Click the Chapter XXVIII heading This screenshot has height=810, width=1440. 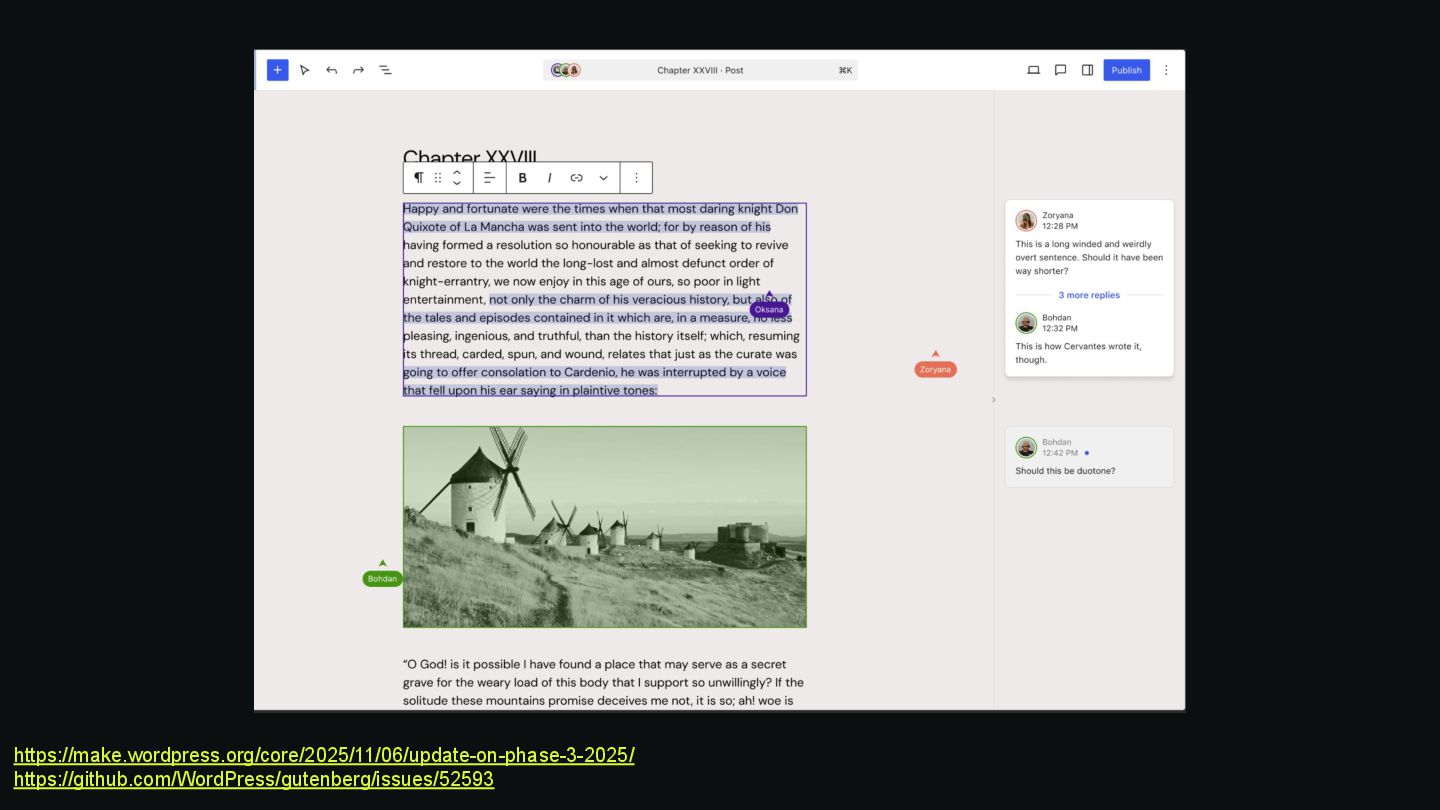[x=470, y=156]
